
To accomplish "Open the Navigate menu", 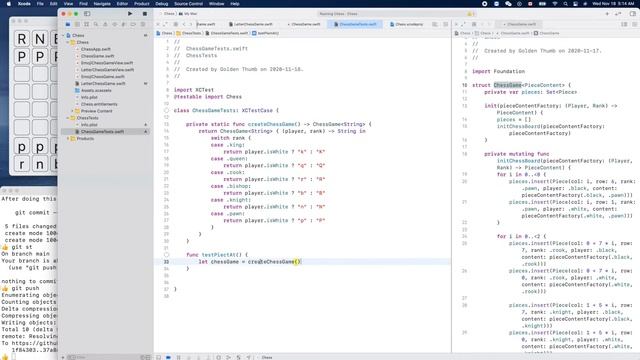I will 102,4.
